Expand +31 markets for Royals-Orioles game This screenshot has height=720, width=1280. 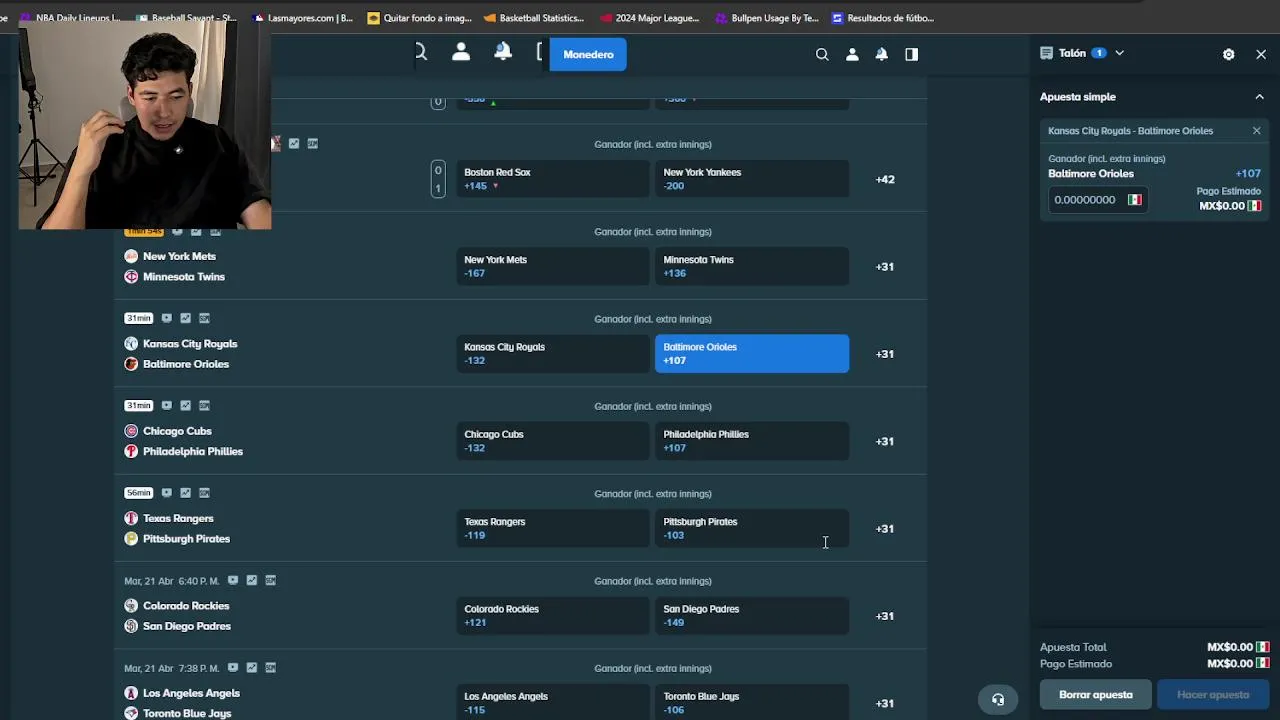pyautogui.click(x=885, y=354)
